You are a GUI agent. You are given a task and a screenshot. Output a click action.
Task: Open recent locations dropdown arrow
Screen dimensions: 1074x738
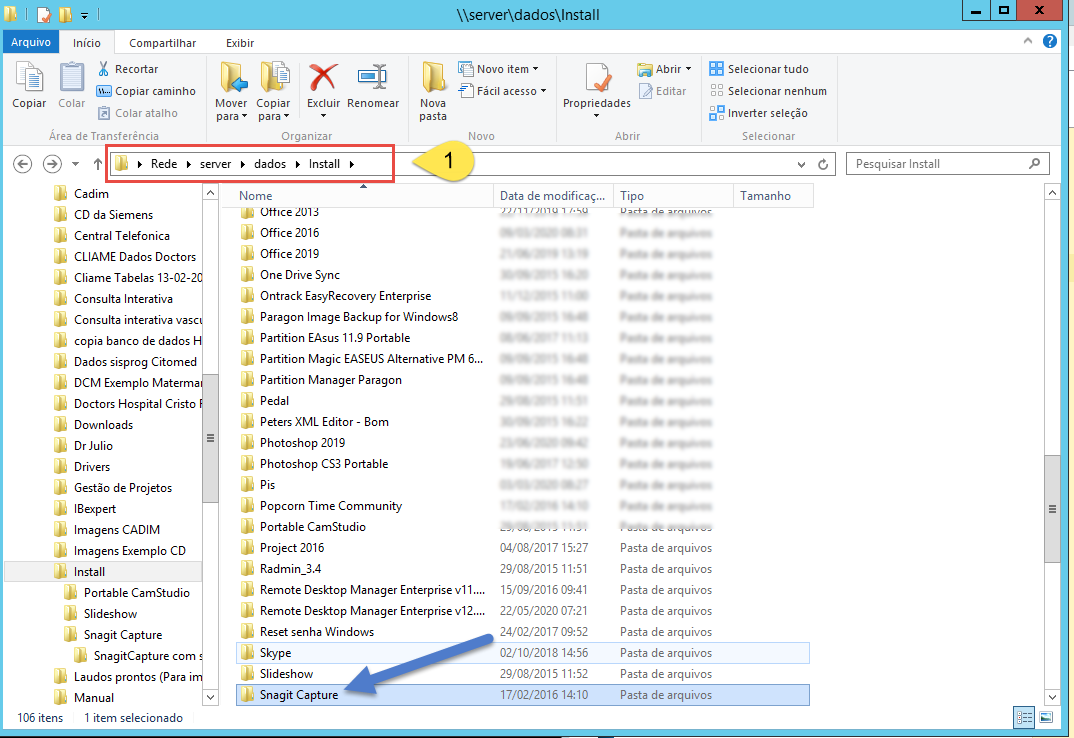(x=75, y=164)
